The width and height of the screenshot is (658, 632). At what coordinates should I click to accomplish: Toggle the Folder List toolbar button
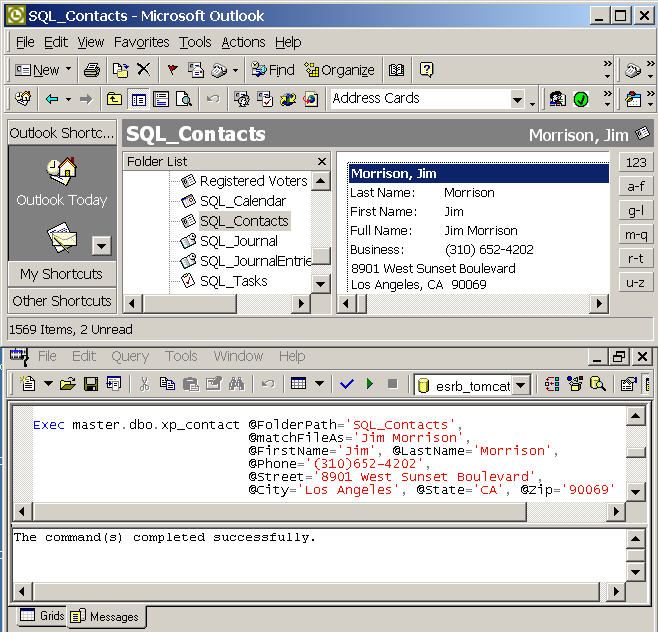click(138, 99)
